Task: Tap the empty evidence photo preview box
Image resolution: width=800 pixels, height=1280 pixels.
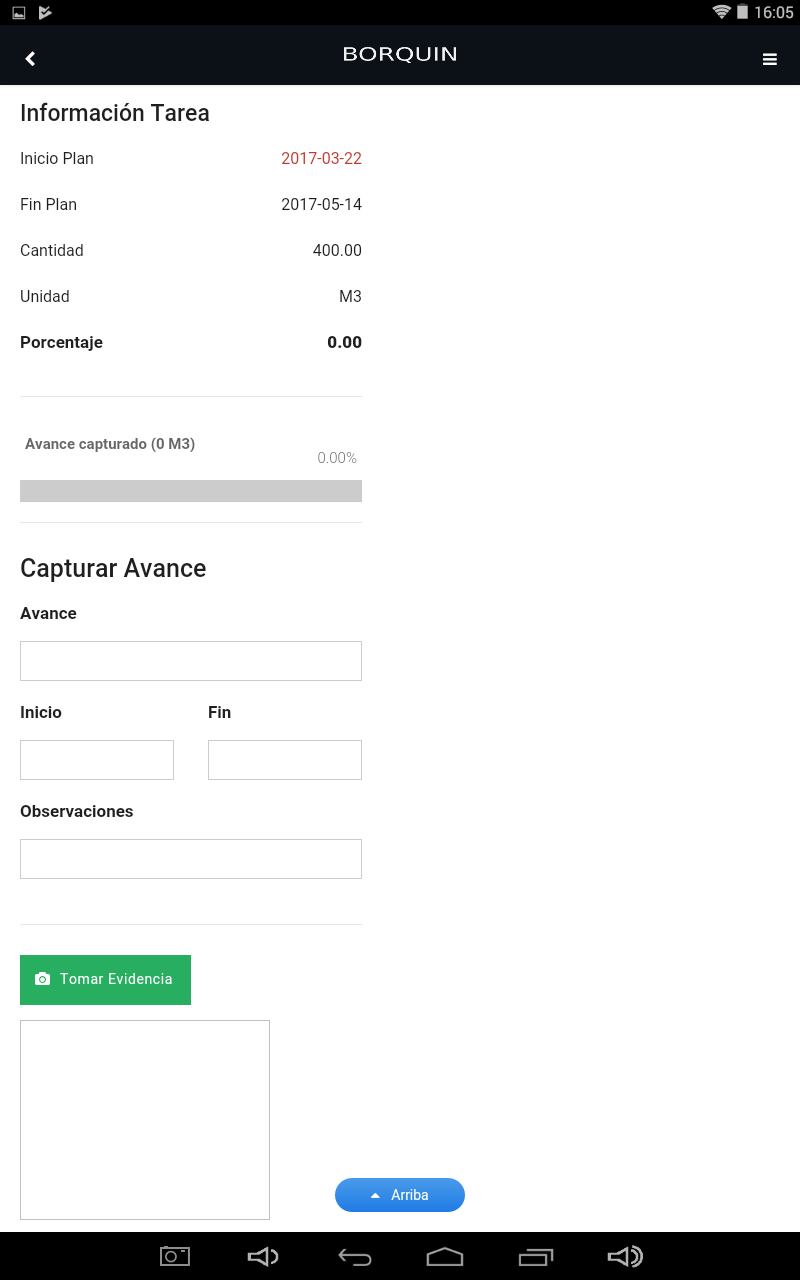Action: click(x=145, y=1120)
